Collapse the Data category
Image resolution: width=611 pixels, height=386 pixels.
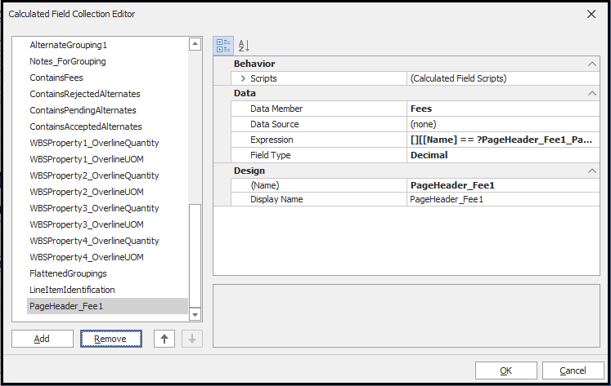tap(592, 93)
